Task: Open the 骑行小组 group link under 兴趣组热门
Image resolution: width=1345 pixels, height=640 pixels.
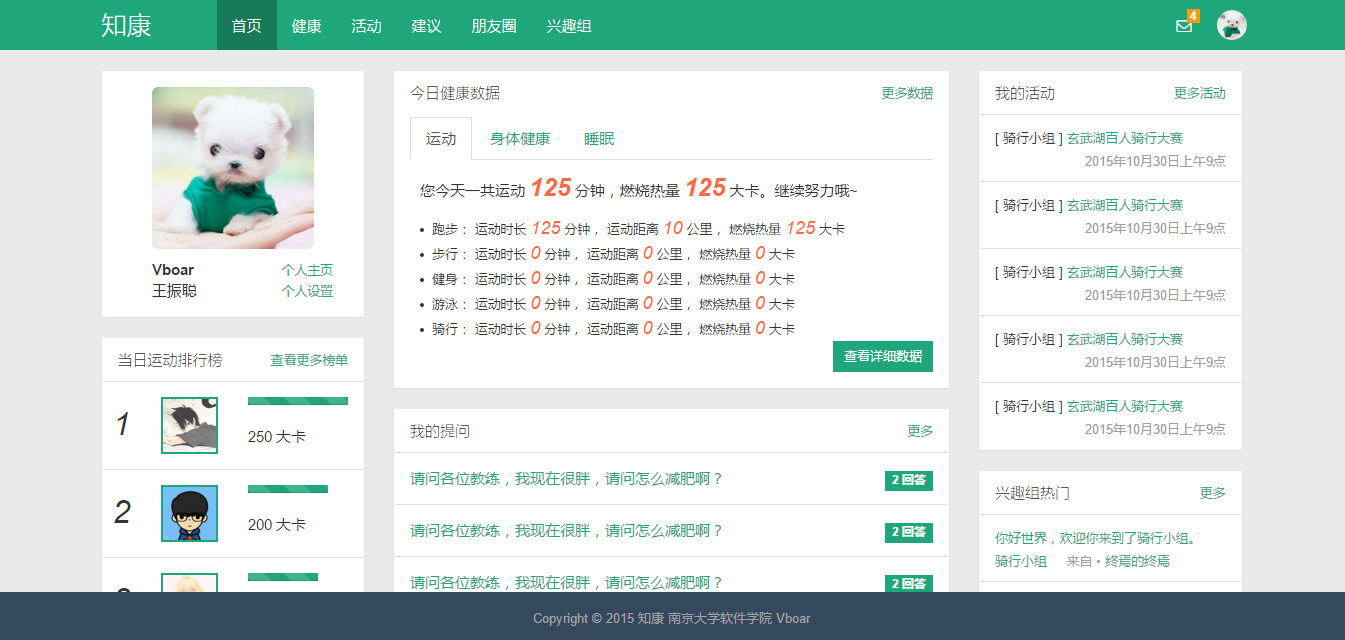Action: point(1021,561)
